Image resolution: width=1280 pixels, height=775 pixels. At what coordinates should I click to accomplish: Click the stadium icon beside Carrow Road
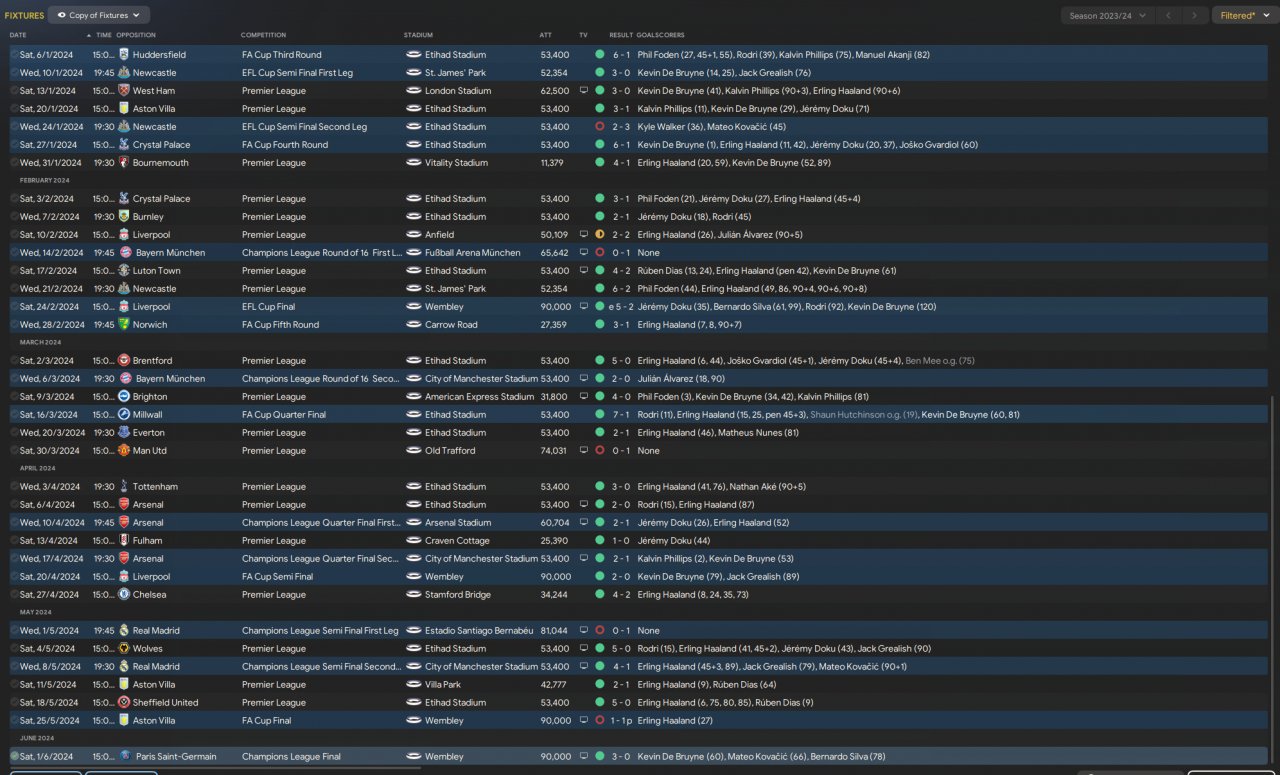tap(414, 325)
